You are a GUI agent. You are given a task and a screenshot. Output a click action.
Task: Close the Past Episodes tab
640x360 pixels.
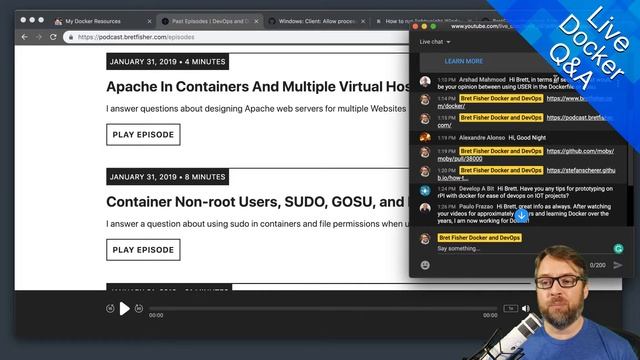256,21
